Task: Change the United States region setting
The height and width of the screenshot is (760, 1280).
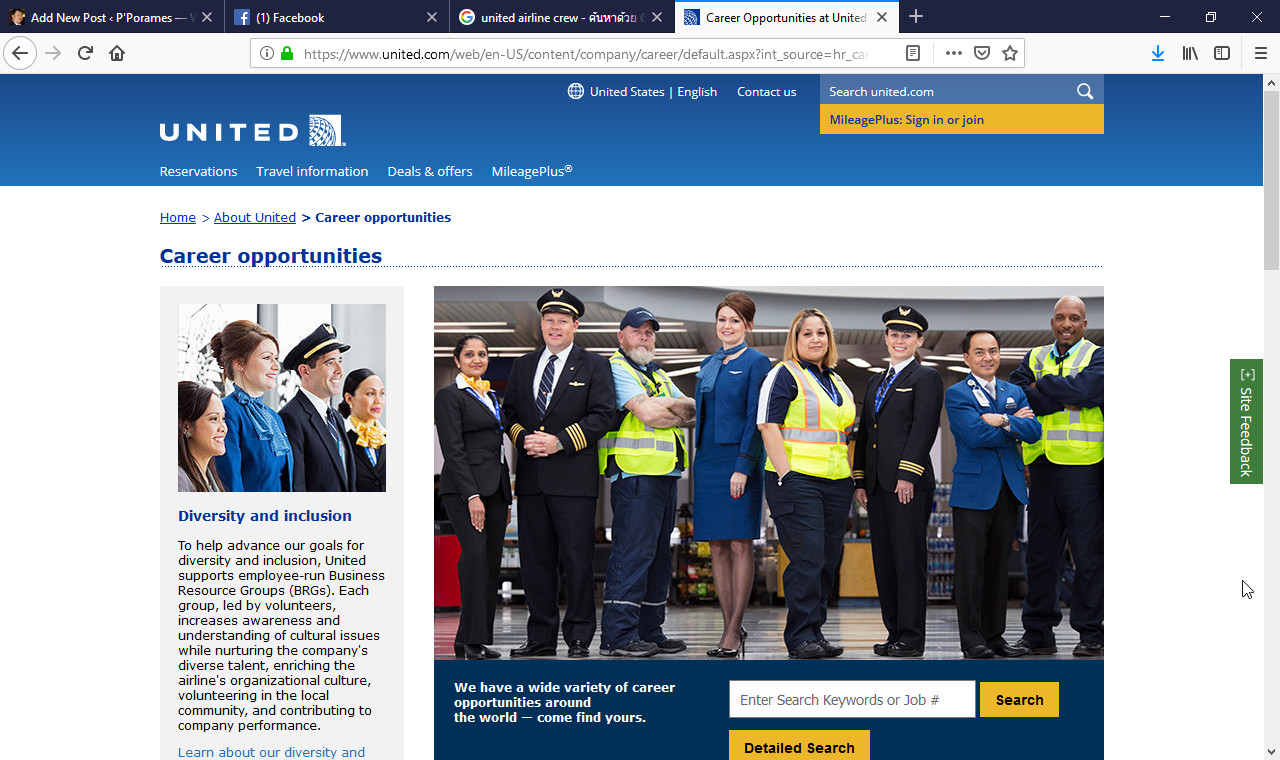Action: [627, 91]
